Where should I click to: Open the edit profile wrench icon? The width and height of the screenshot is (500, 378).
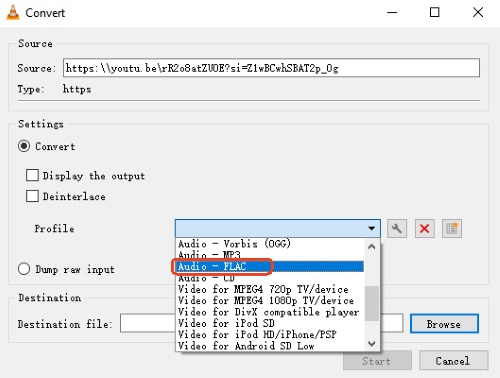pyautogui.click(x=397, y=229)
